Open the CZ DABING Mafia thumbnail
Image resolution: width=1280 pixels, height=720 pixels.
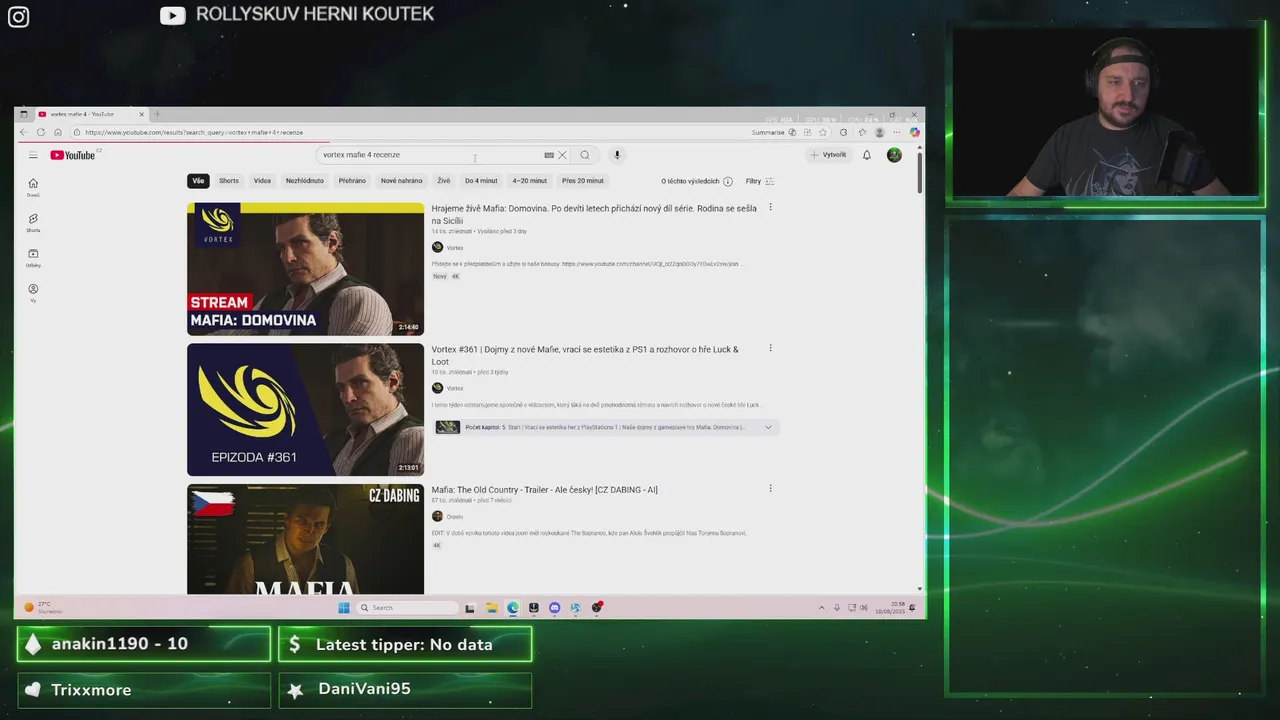(x=305, y=540)
